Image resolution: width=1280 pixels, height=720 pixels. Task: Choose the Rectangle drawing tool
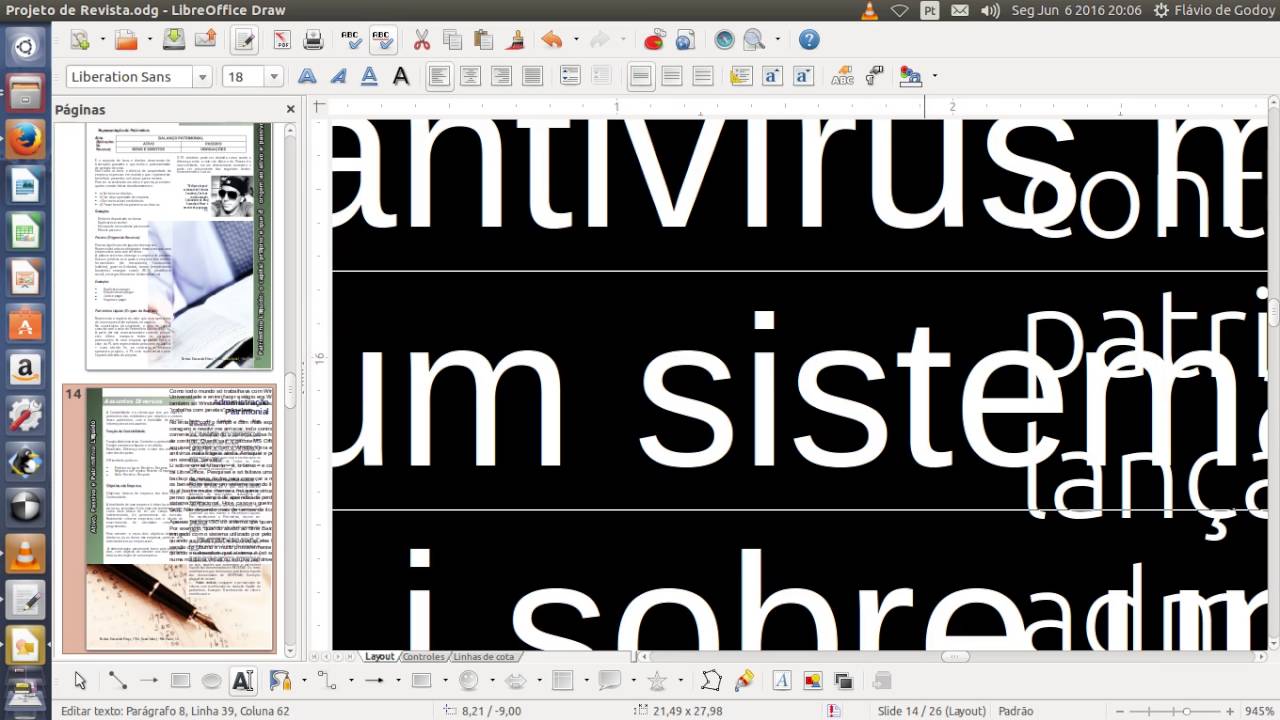coord(180,681)
